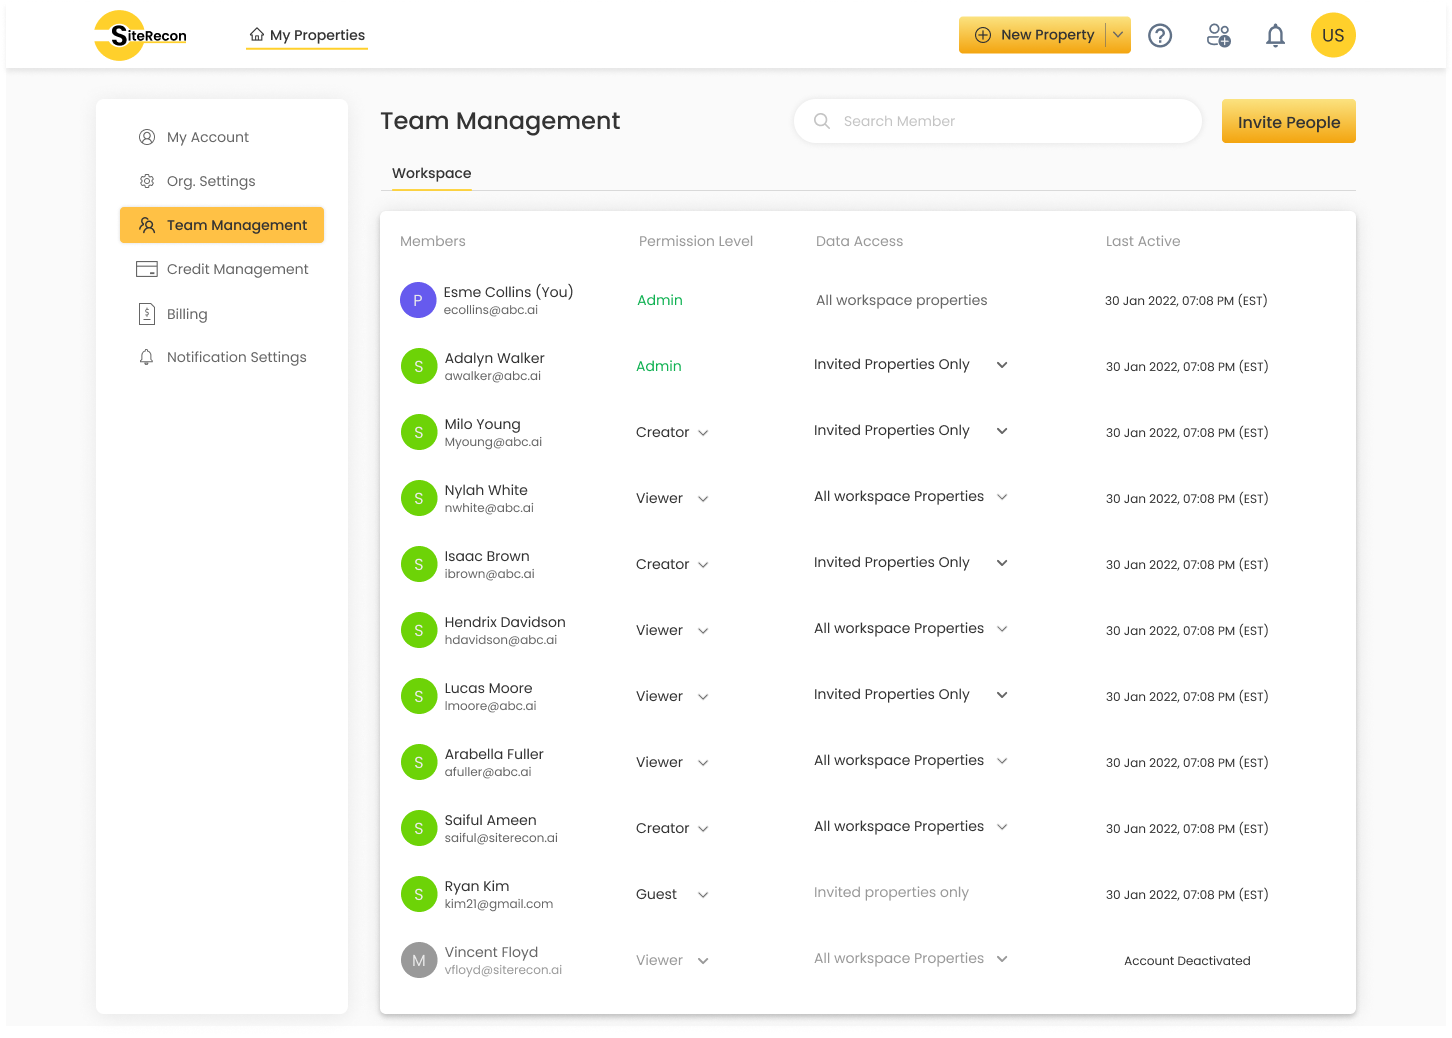
Task: Switch to the Workspace tab
Action: pyautogui.click(x=431, y=173)
